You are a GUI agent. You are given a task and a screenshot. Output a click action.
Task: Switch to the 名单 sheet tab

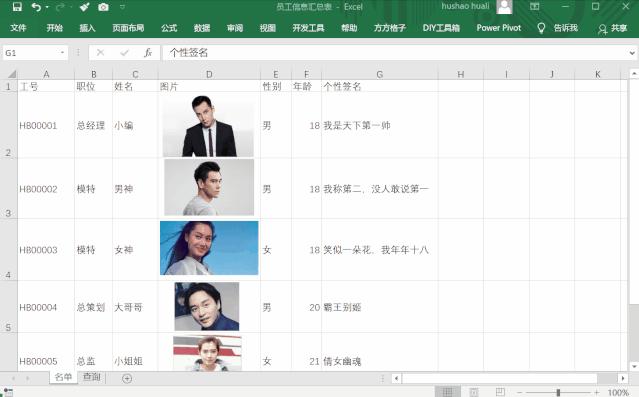click(x=63, y=377)
